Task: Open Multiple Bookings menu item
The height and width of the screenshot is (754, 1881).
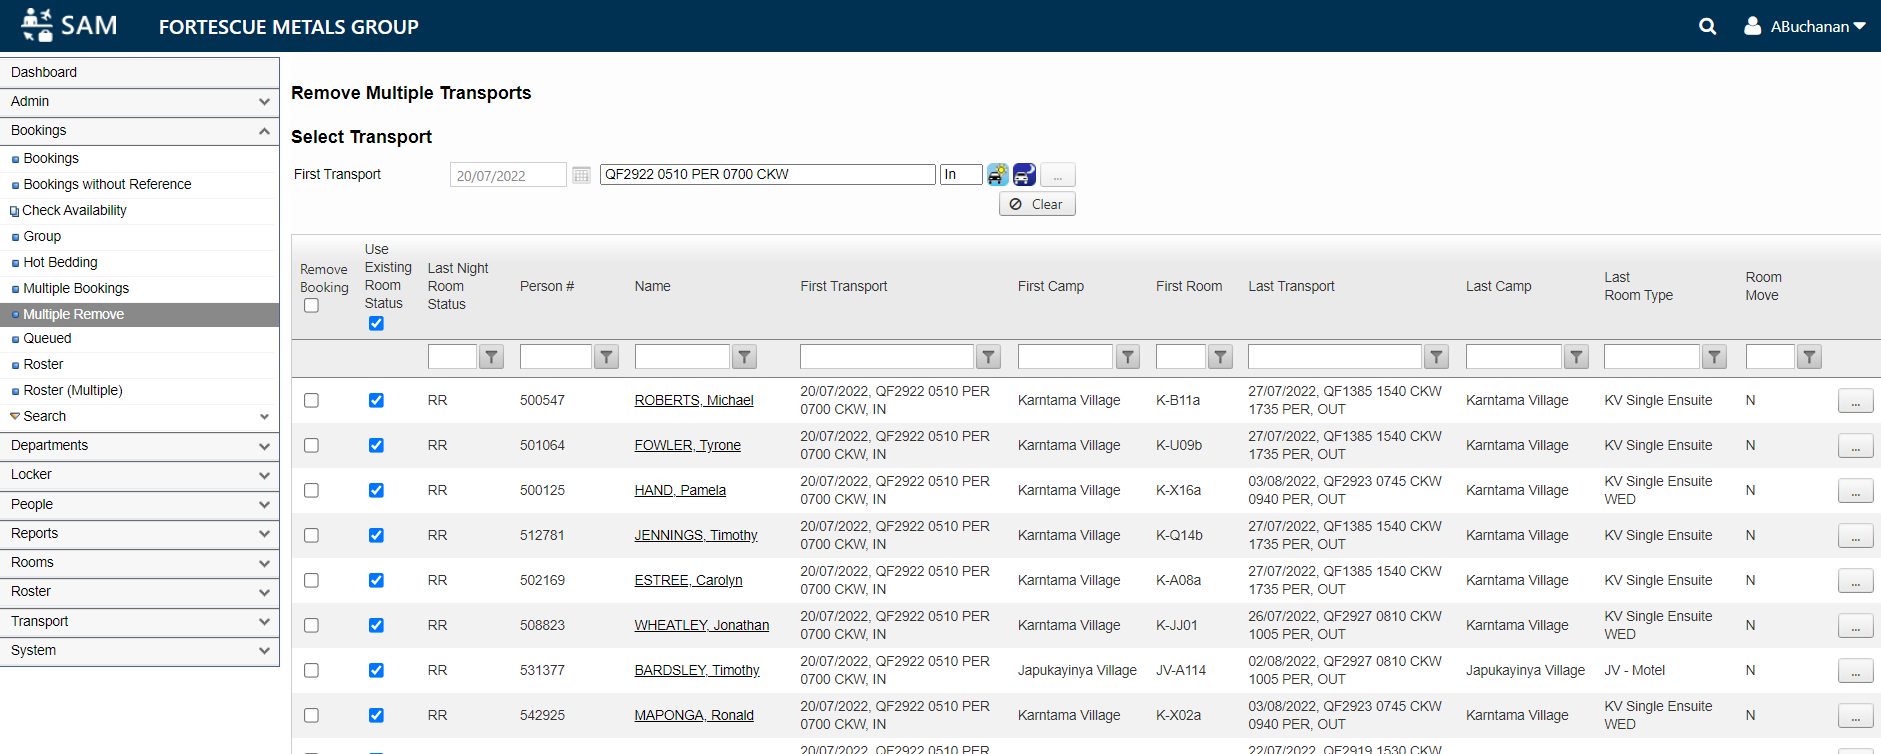Action: (x=76, y=288)
